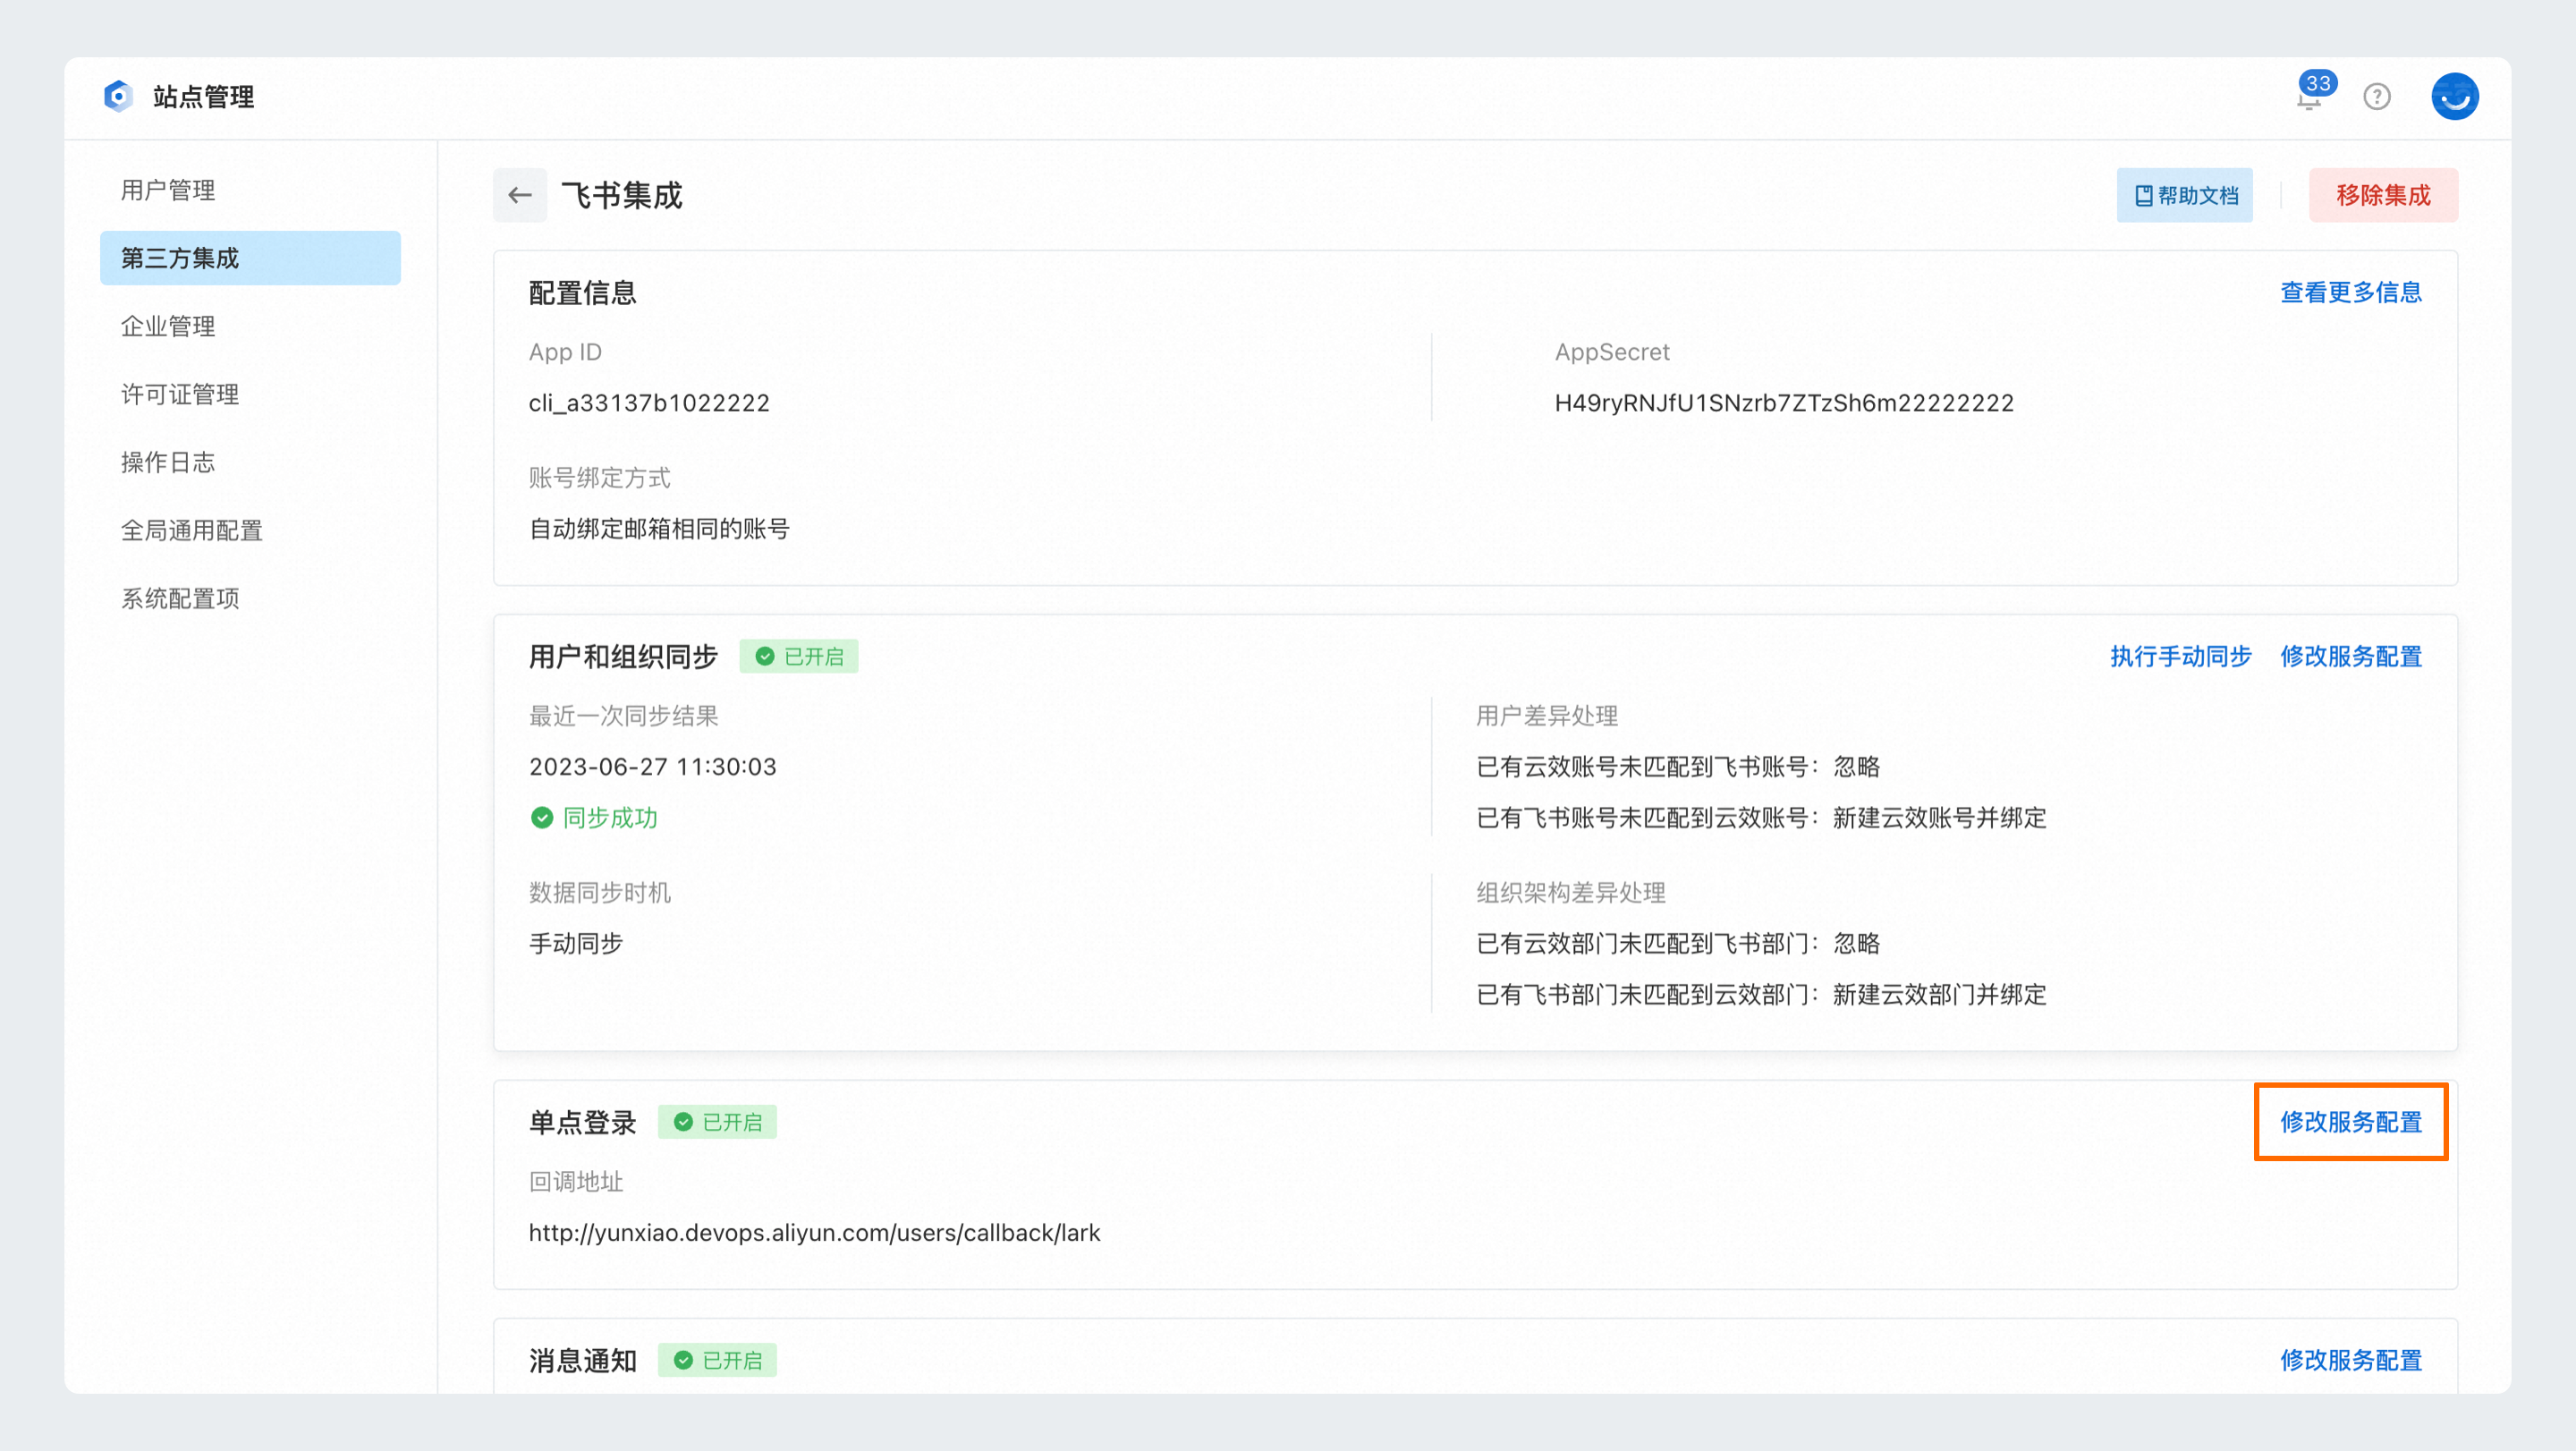Click the 数据同步时机 label

[x=599, y=893]
